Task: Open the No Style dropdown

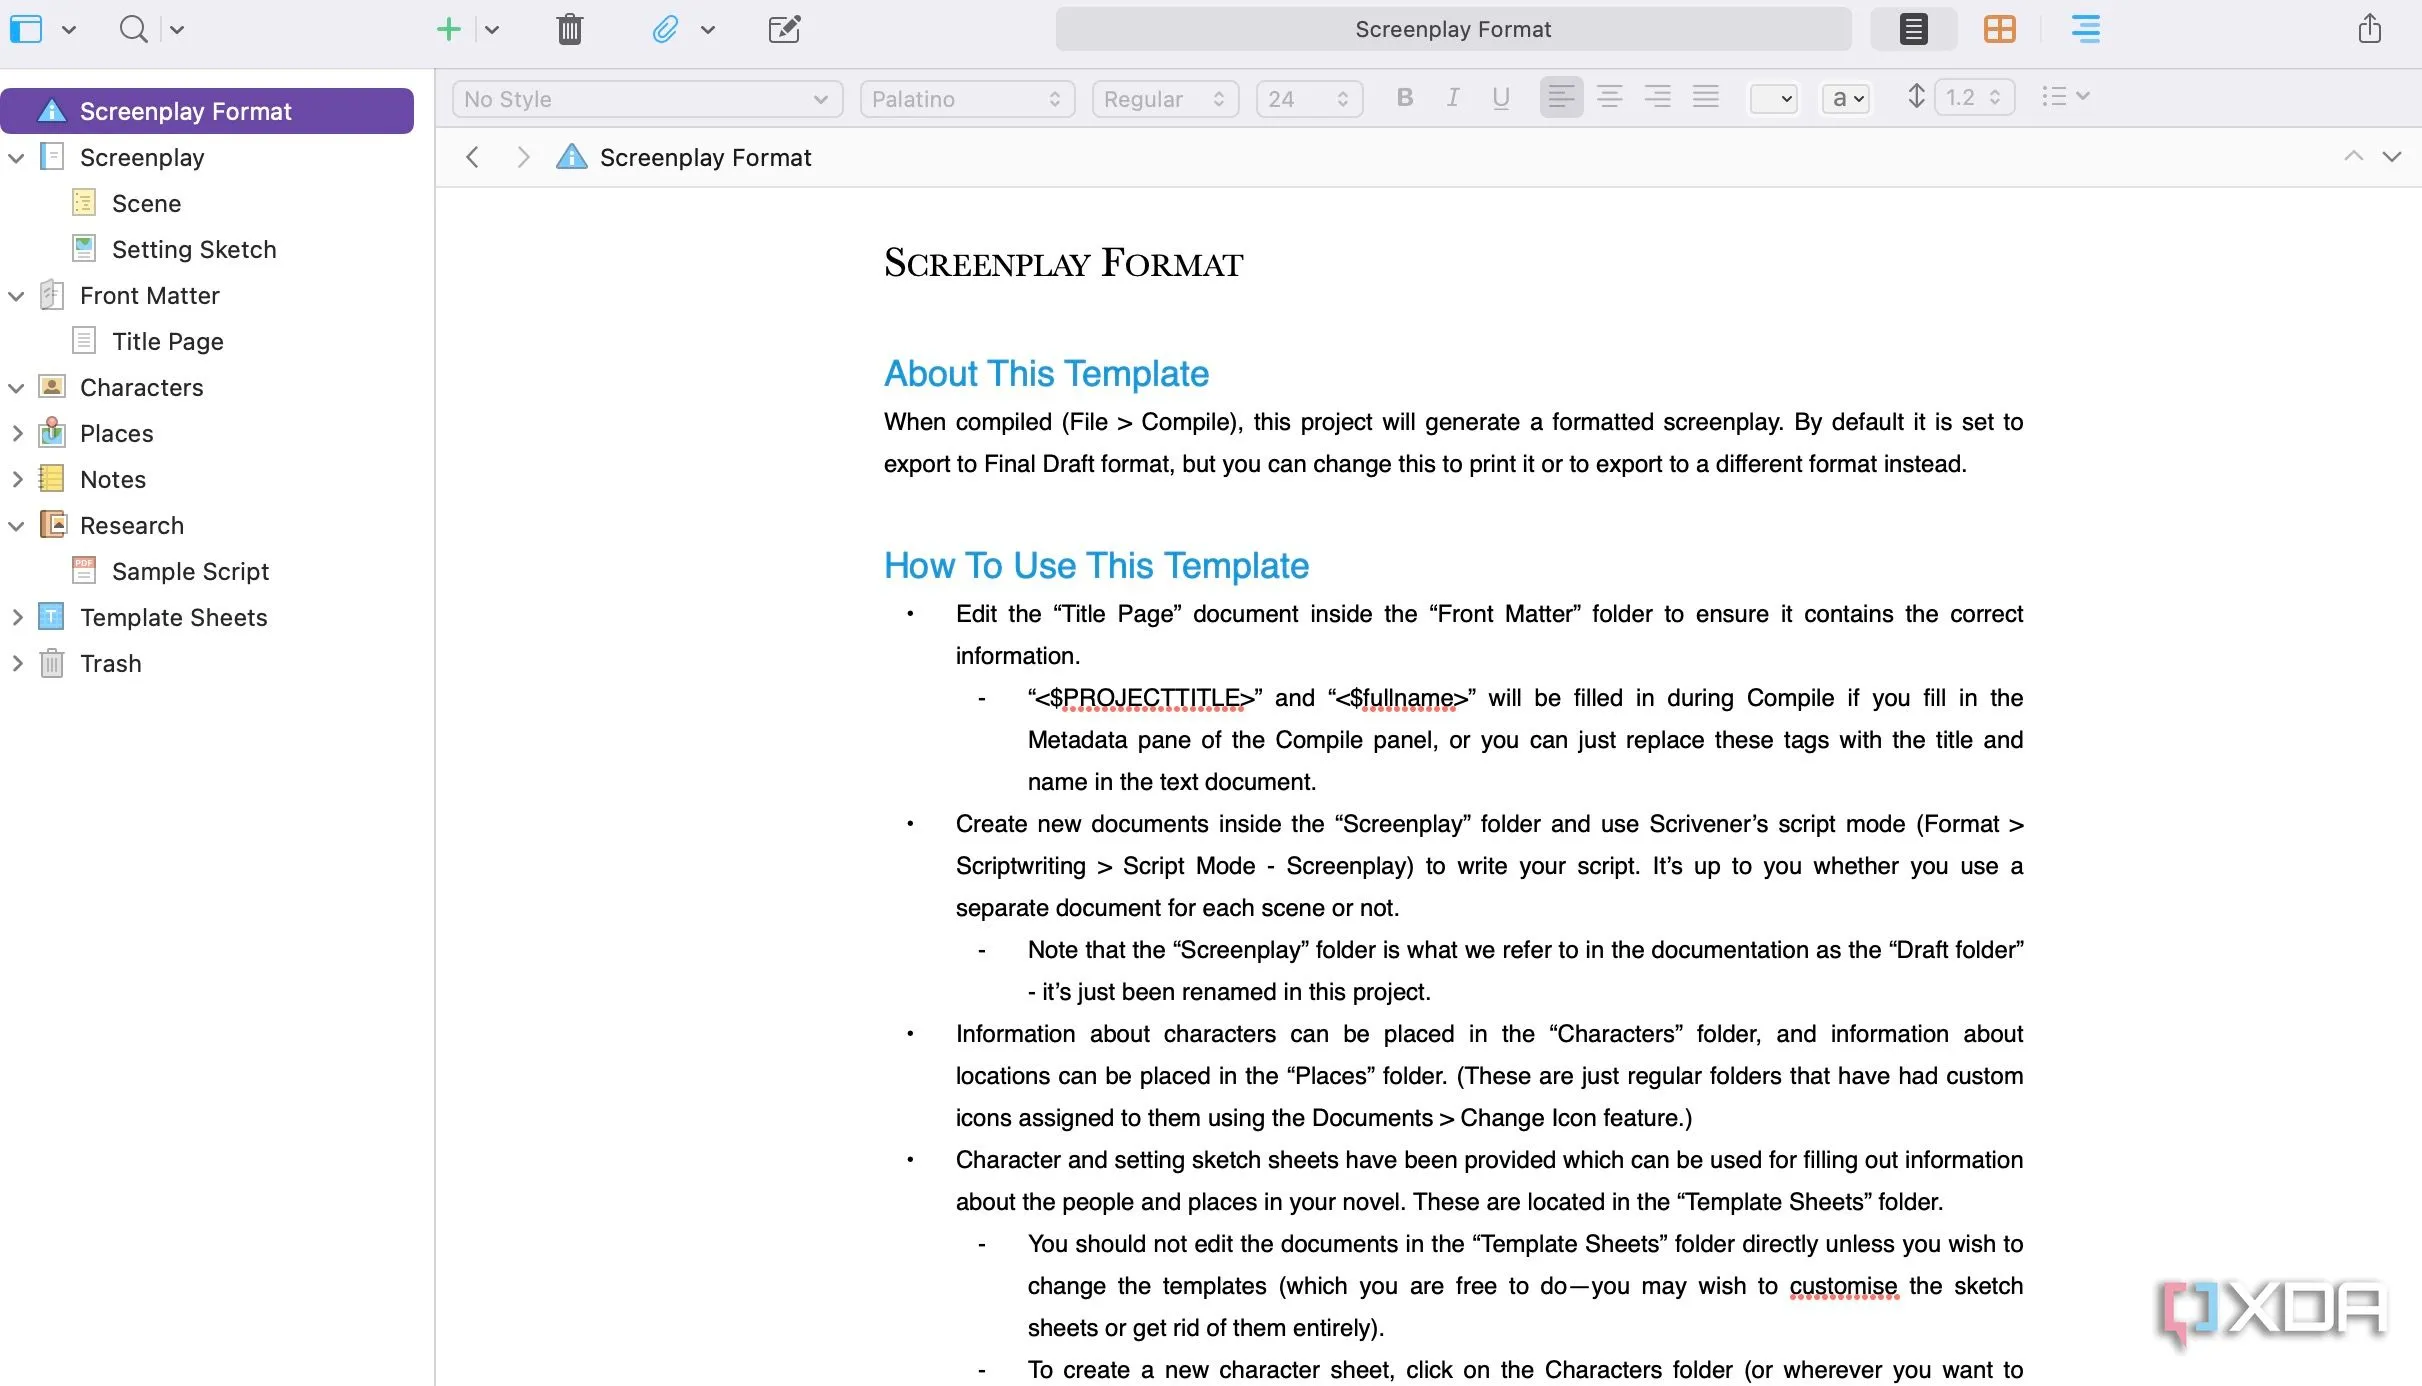Action: coord(647,99)
